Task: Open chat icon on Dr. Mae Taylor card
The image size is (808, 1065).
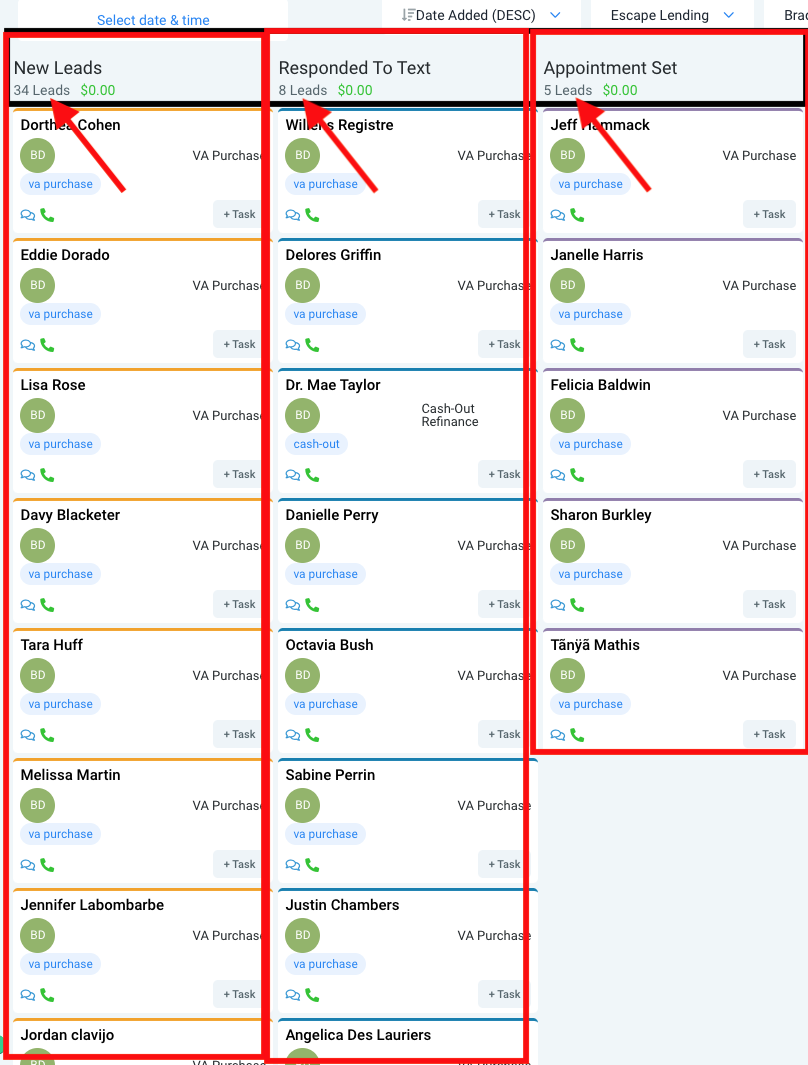Action: point(293,475)
